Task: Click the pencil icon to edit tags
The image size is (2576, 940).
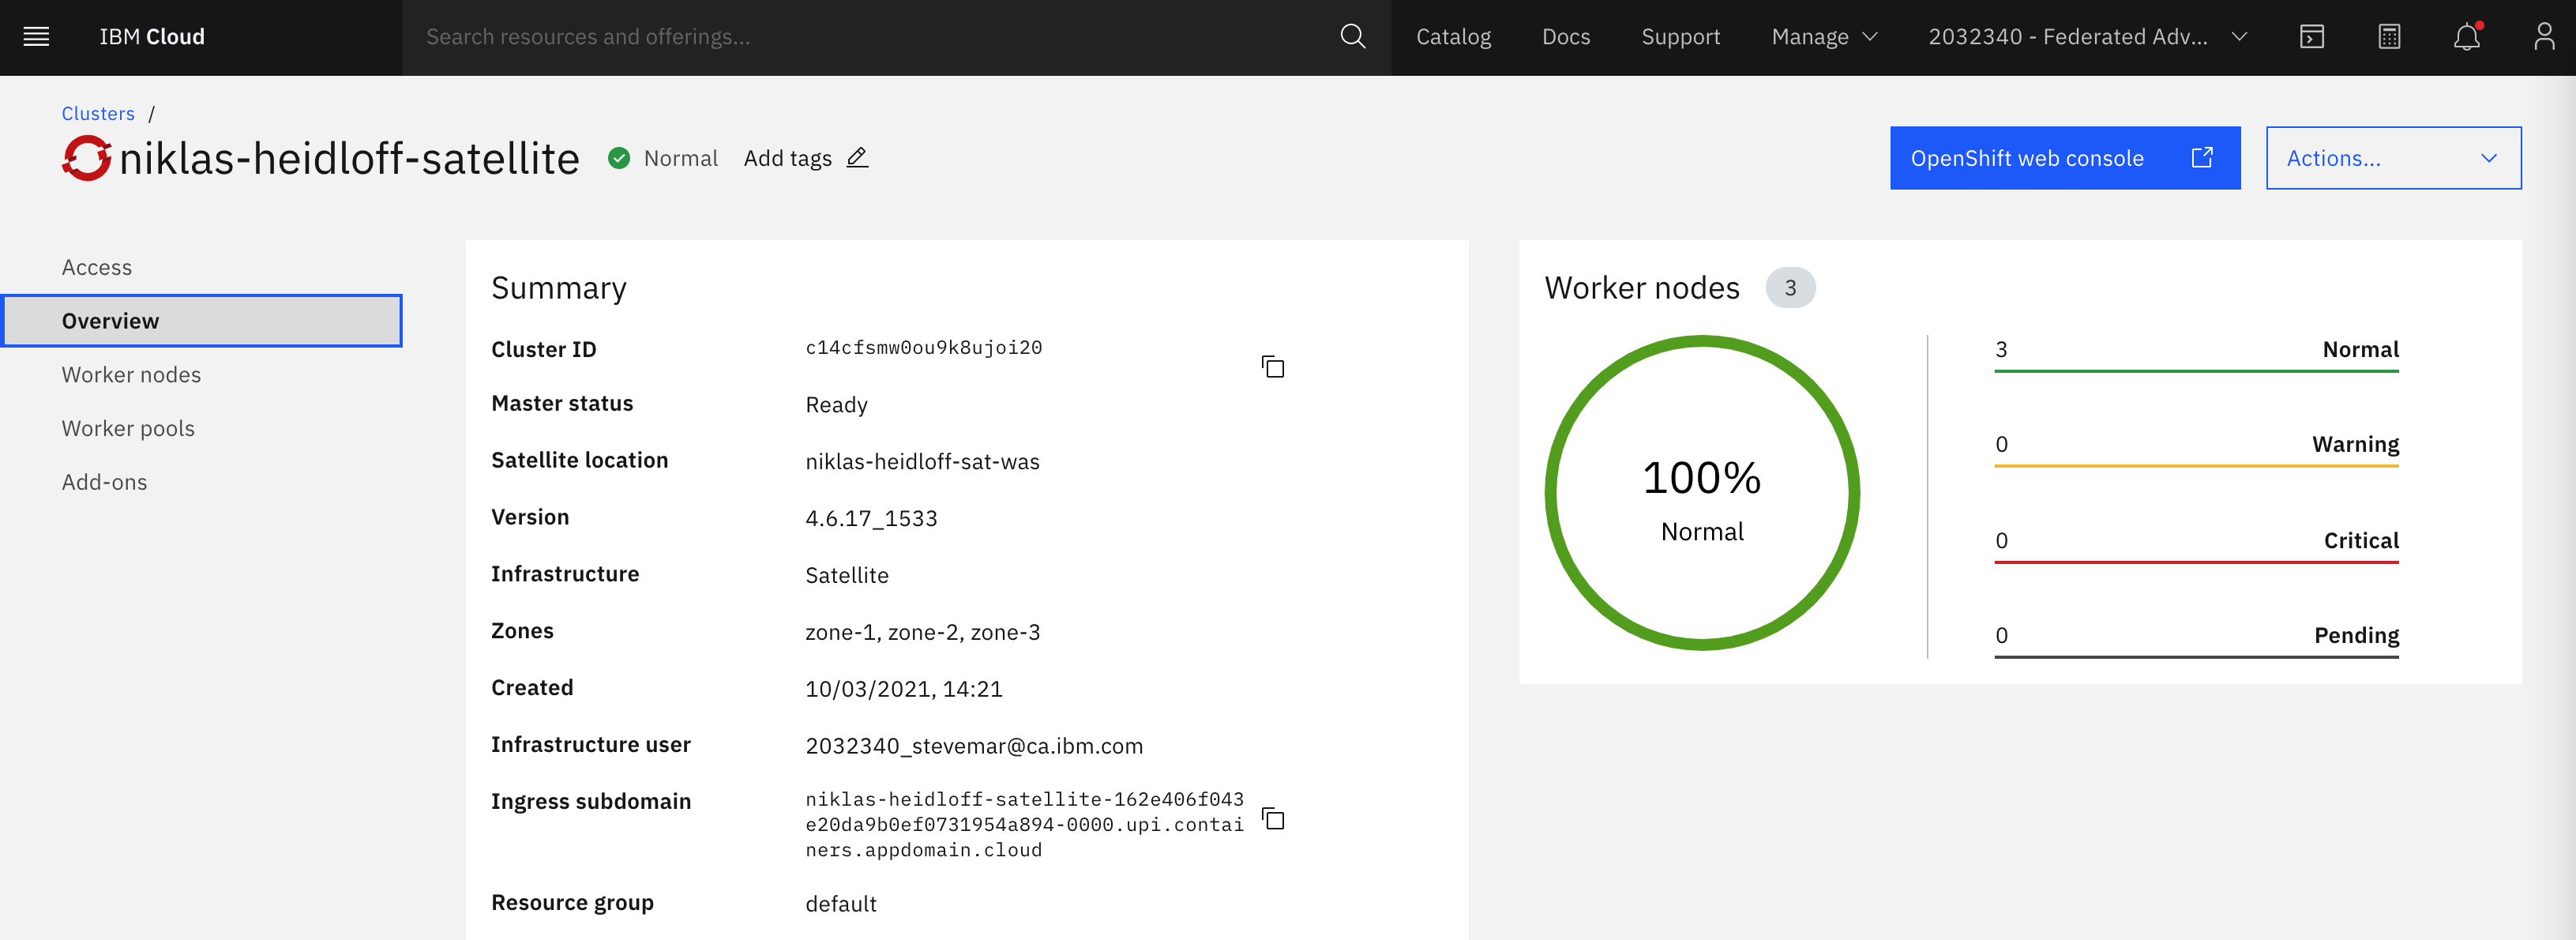Action: [x=857, y=158]
